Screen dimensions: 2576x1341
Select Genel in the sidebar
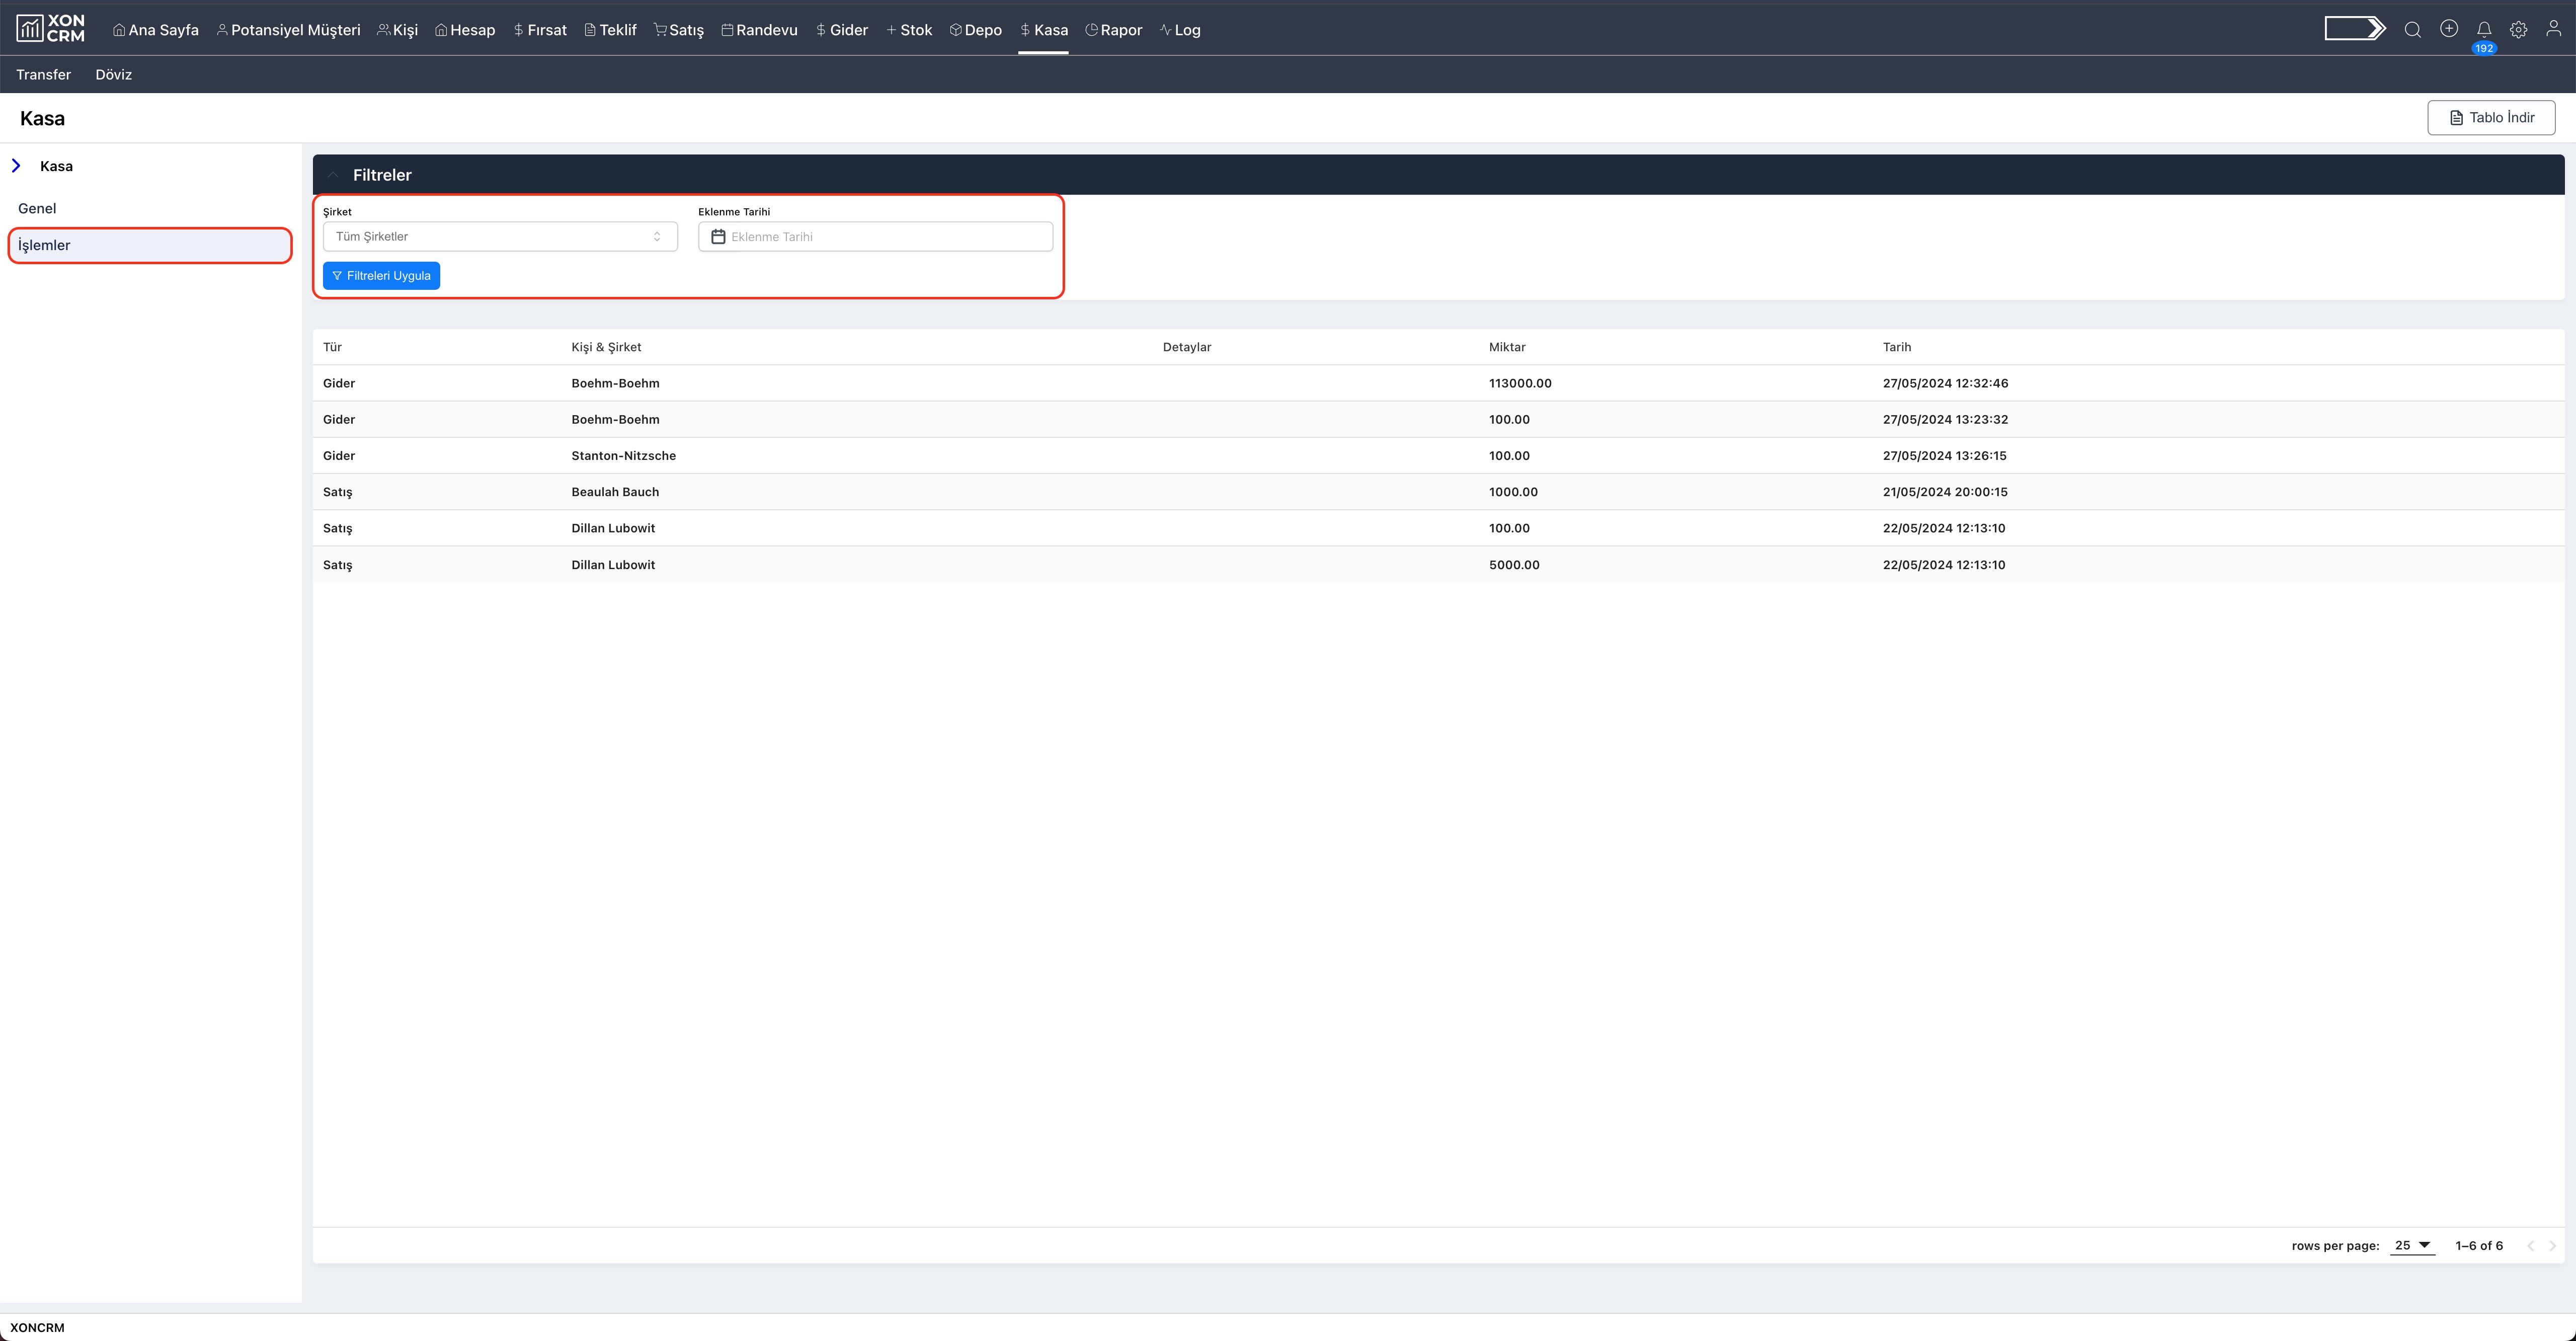coord(37,208)
